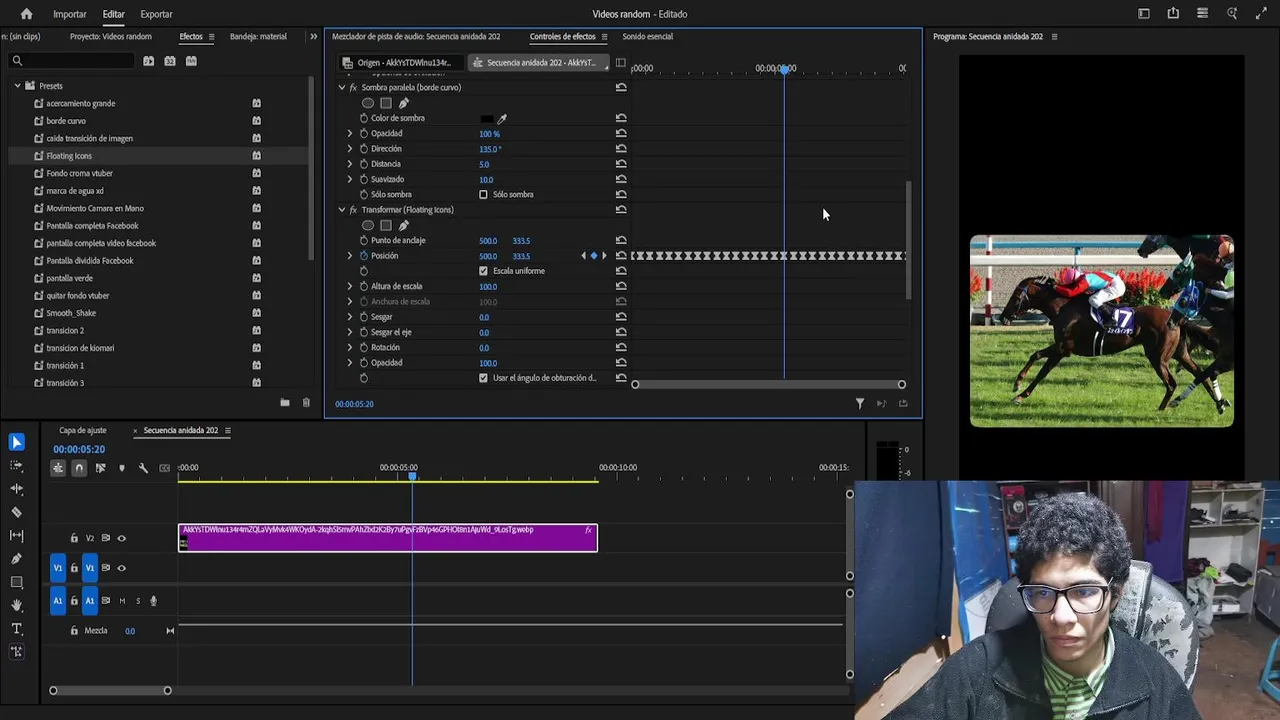This screenshot has height=720, width=1280.
Task: Expand the Rotación property
Action: point(350,347)
